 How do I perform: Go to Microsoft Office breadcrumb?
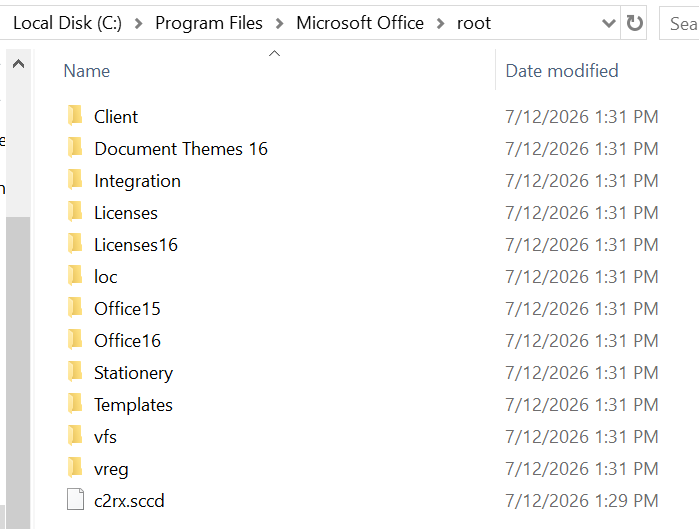(360, 23)
